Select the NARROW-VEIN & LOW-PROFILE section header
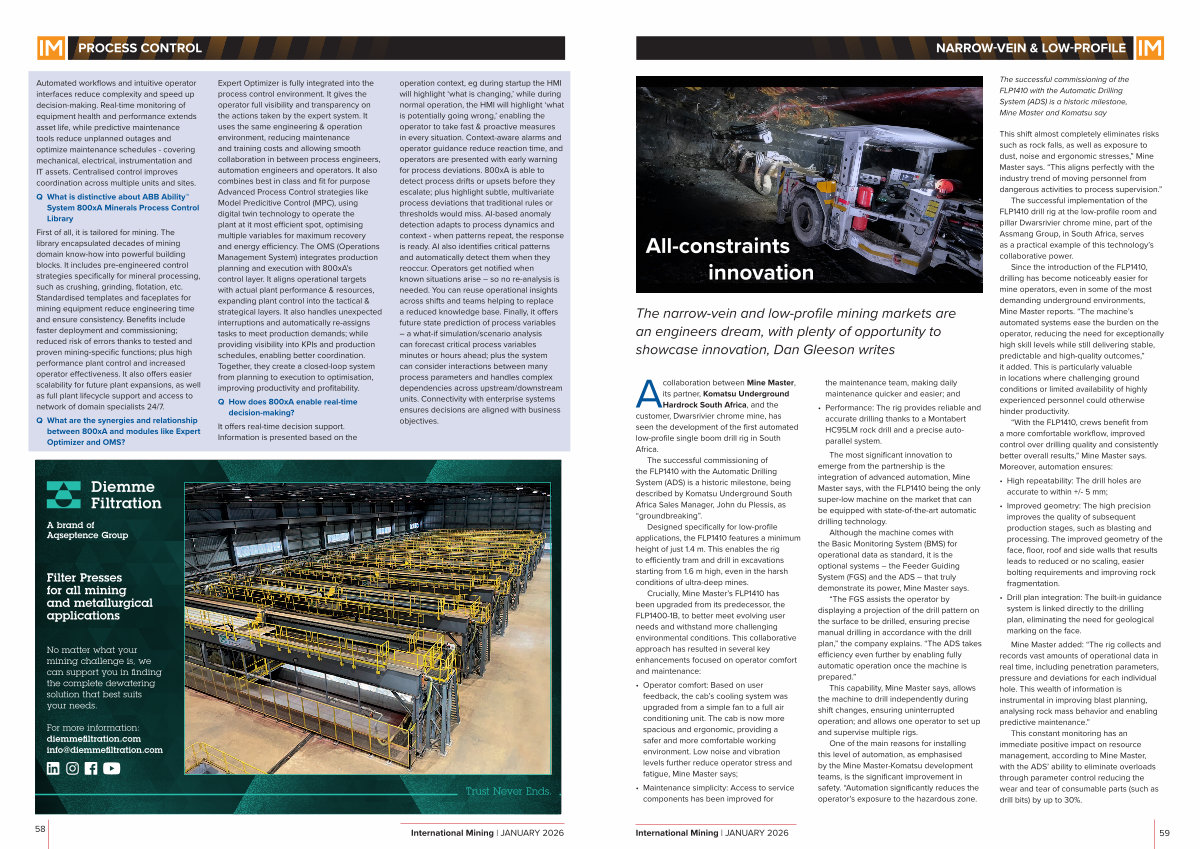This screenshot has width=1200, height=849. pyautogui.click(x=1030, y=48)
